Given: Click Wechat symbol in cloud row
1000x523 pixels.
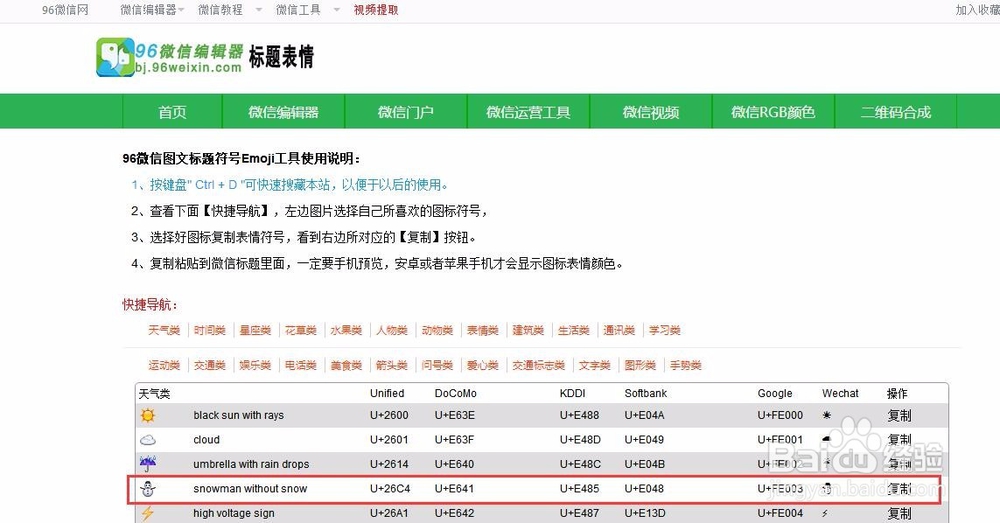Looking at the screenshot, I should [x=827, y=439].
